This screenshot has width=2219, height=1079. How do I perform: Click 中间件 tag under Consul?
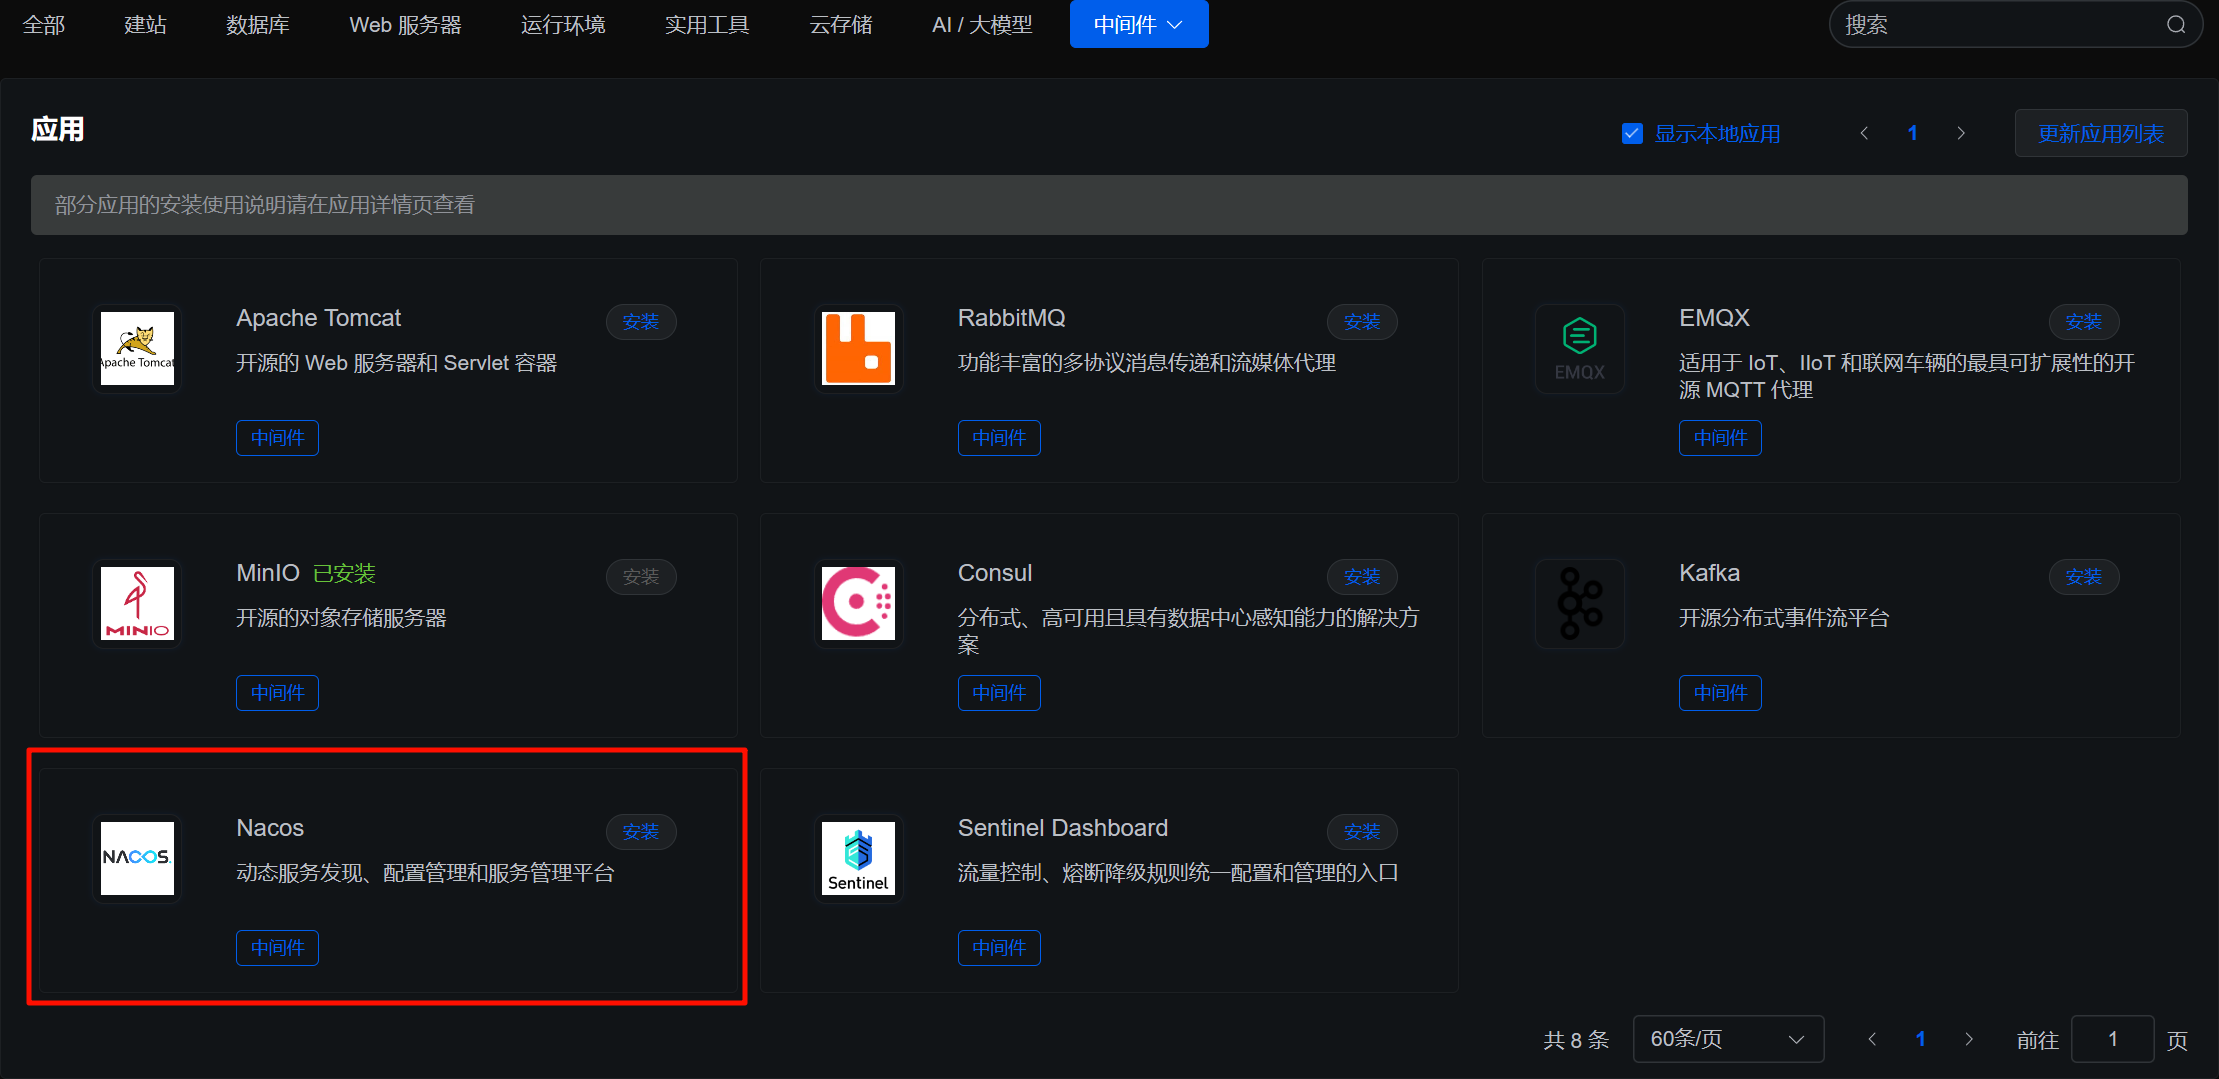pos(999,693)
